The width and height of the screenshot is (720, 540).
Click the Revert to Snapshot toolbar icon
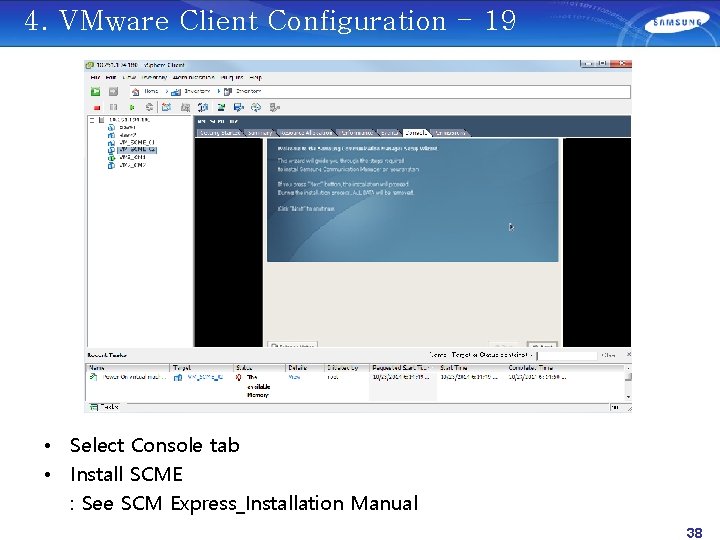click(185, 107)
